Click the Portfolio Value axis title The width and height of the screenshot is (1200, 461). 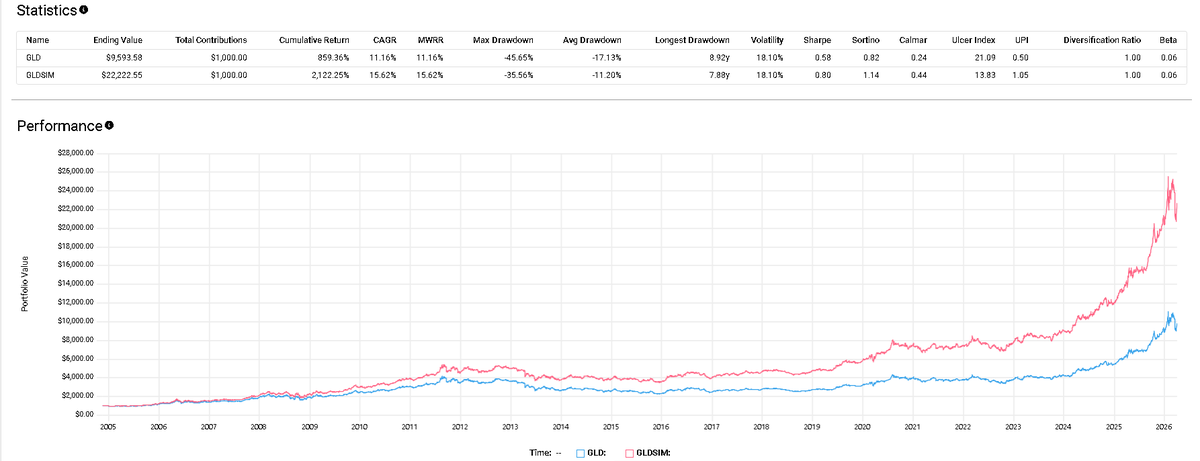(25, 283)
